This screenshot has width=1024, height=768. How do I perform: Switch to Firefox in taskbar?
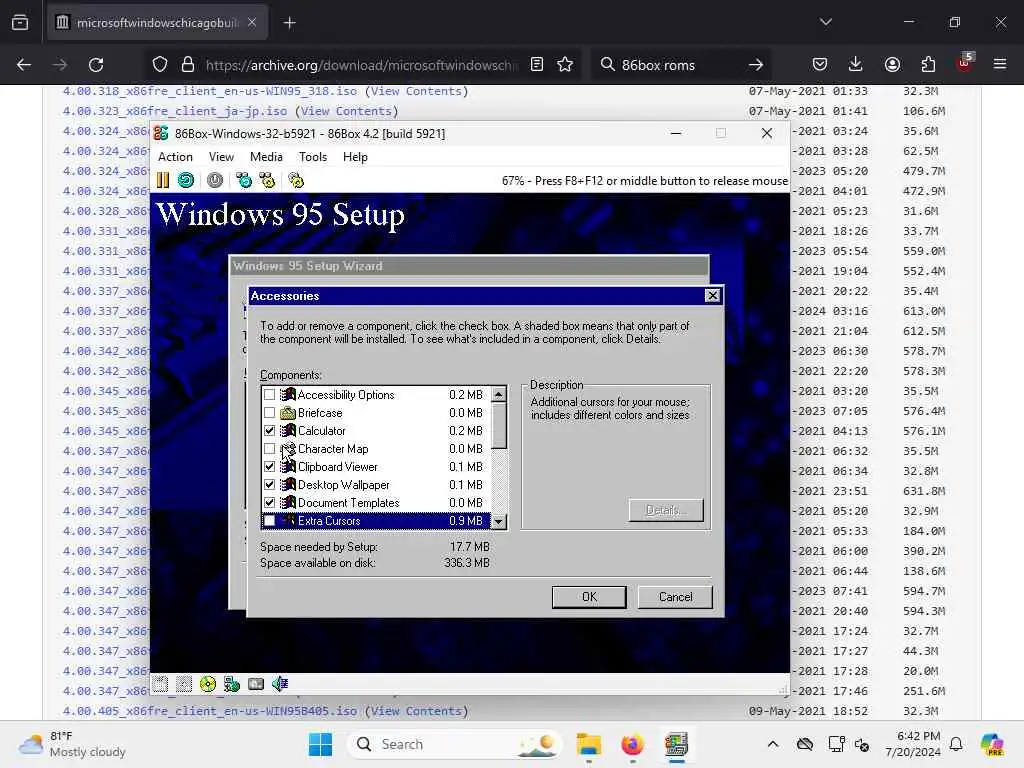tap(632, 744)
